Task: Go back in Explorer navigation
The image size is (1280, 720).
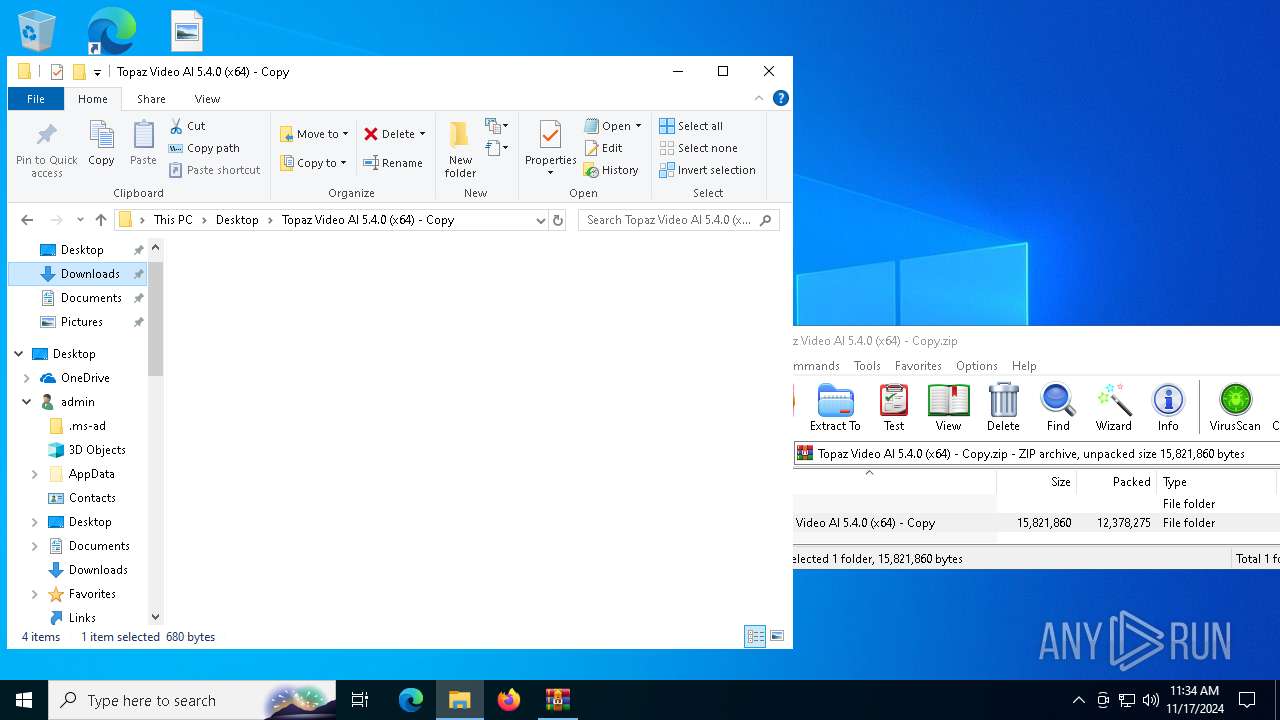Action: point(27,220)
